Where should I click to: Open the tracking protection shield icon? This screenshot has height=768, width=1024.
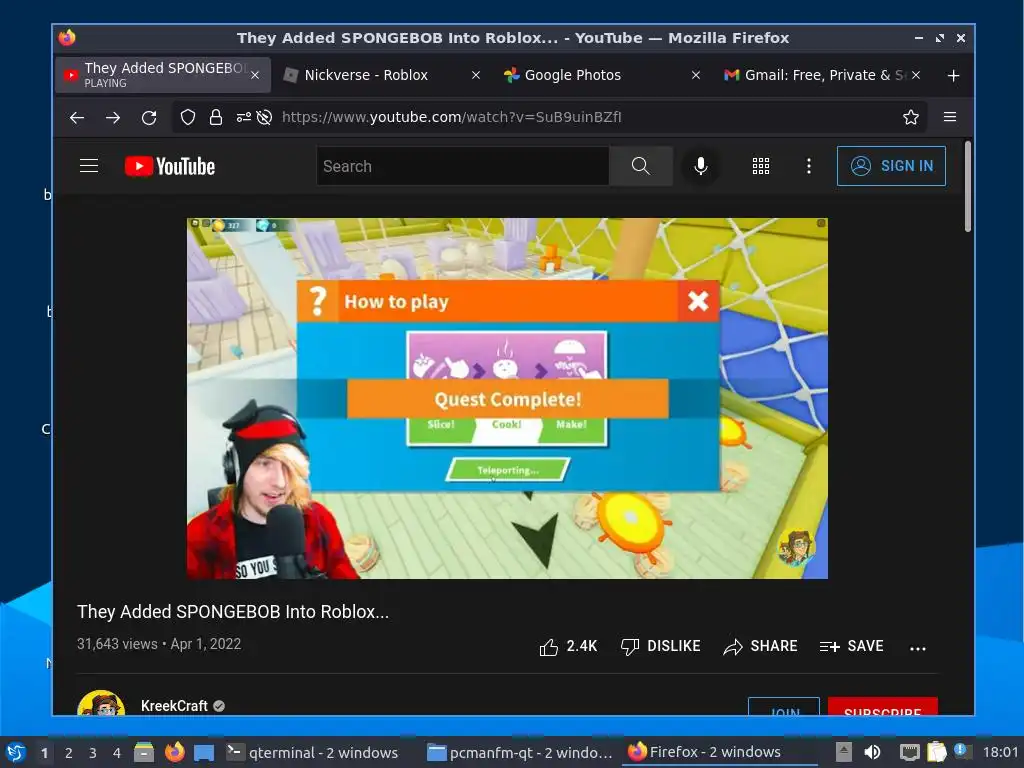click(x=188, y=118)
